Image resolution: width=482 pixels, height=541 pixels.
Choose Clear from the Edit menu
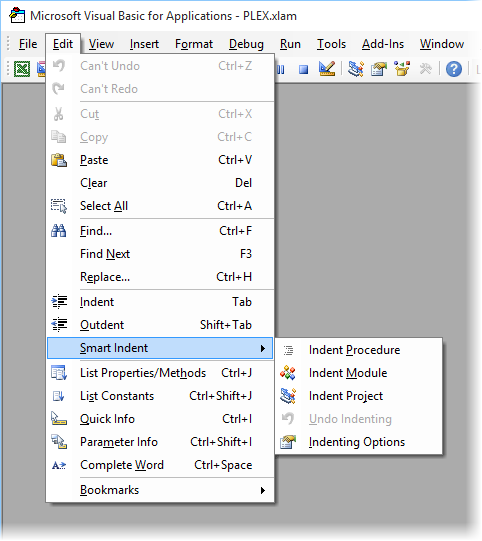(160, 183)
